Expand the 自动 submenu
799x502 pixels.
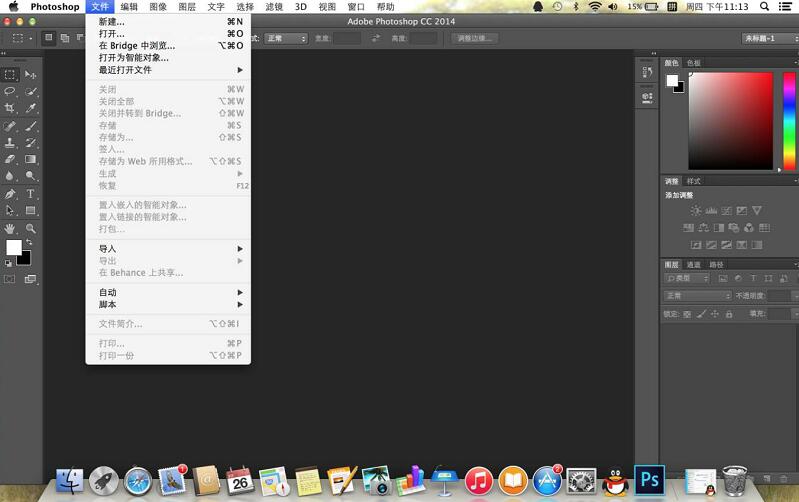[x=170, y=293]
